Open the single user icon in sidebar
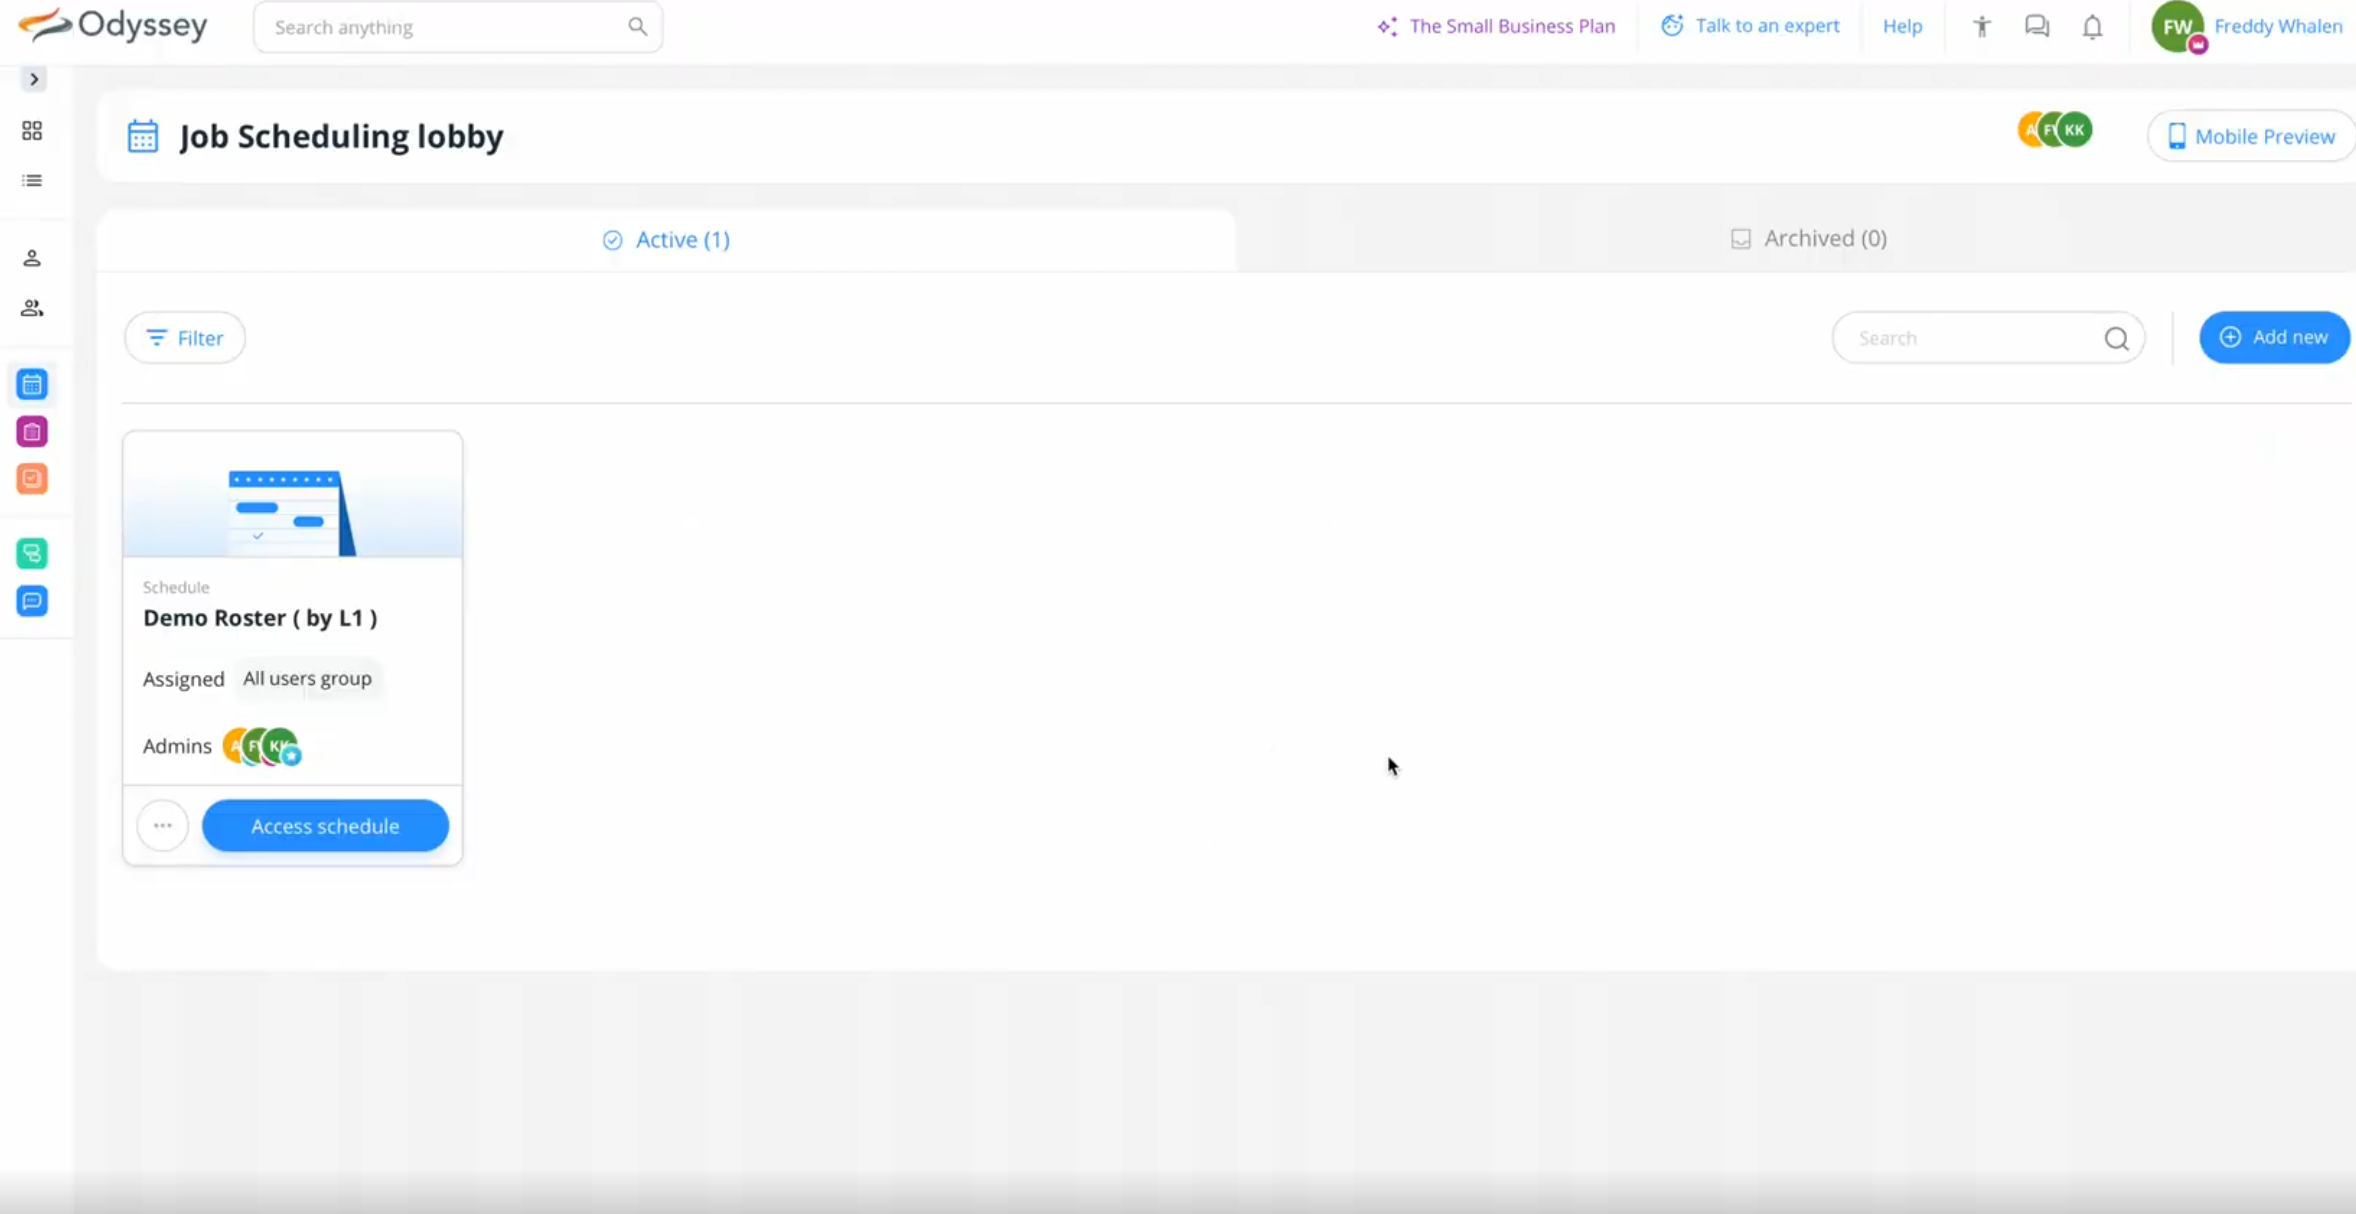2356x1214 pixels. 32,259
